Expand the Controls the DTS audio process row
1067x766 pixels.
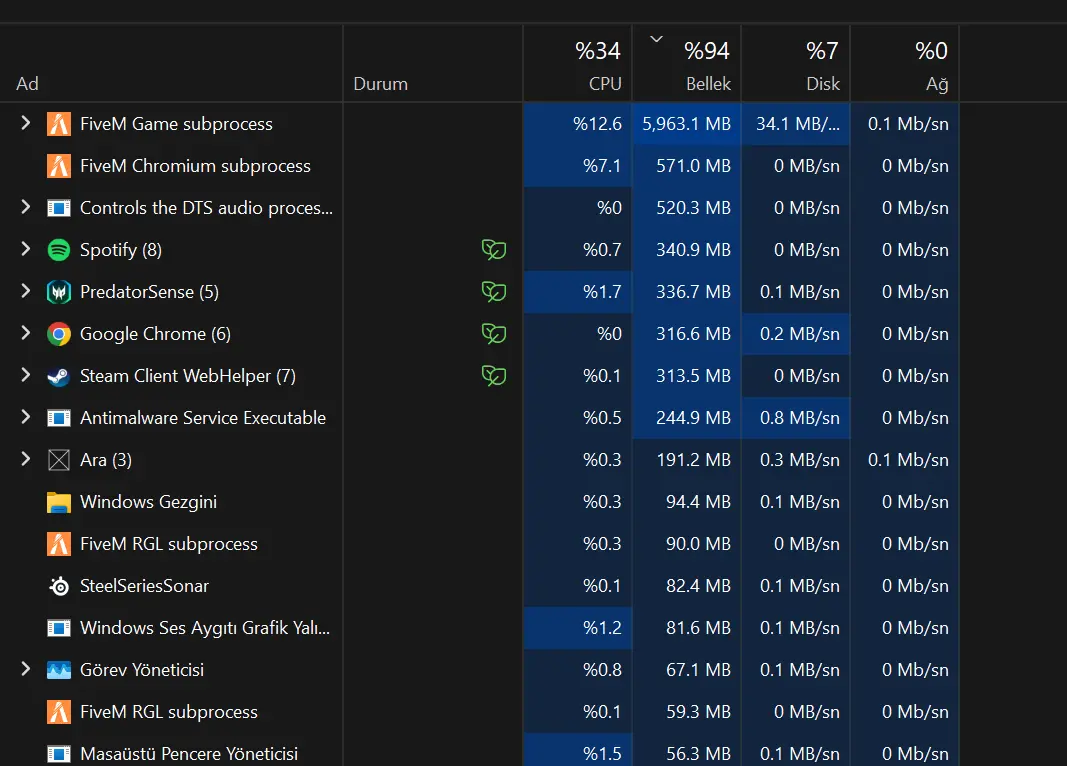(26, 207)
